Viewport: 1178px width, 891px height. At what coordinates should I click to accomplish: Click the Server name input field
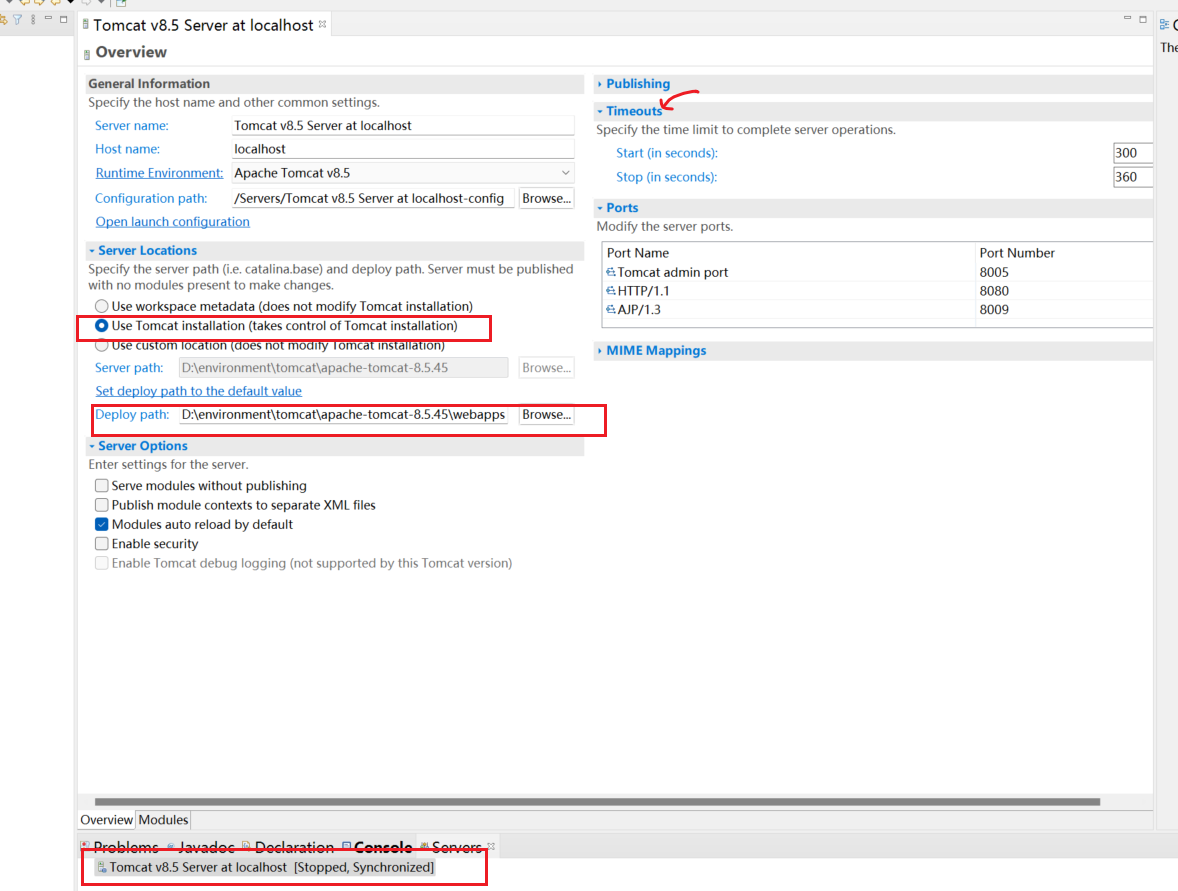point(403,125)
